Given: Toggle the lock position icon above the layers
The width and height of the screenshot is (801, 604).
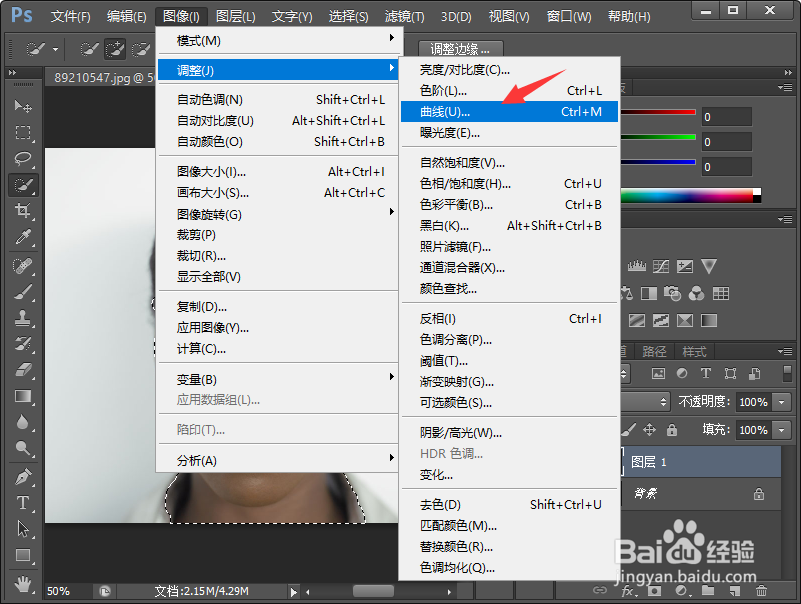Looking at the screenshot, I should coord(650,428).
